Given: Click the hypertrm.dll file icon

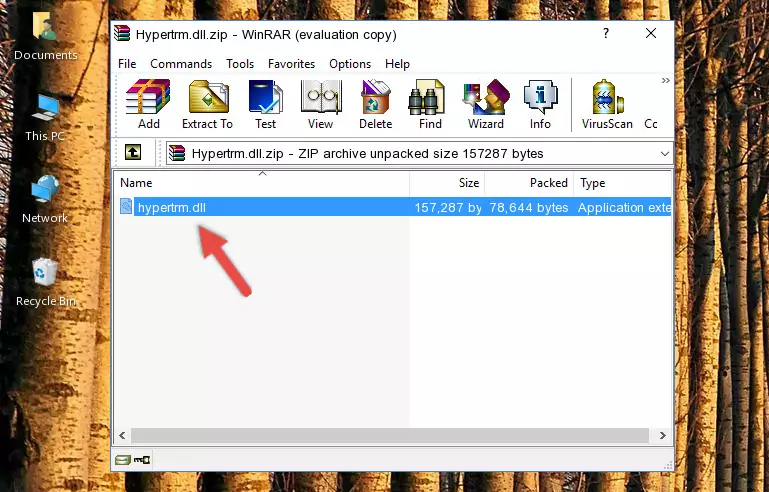Looking at the screenshot, I should pyautogui.click(x=126, y=207).
